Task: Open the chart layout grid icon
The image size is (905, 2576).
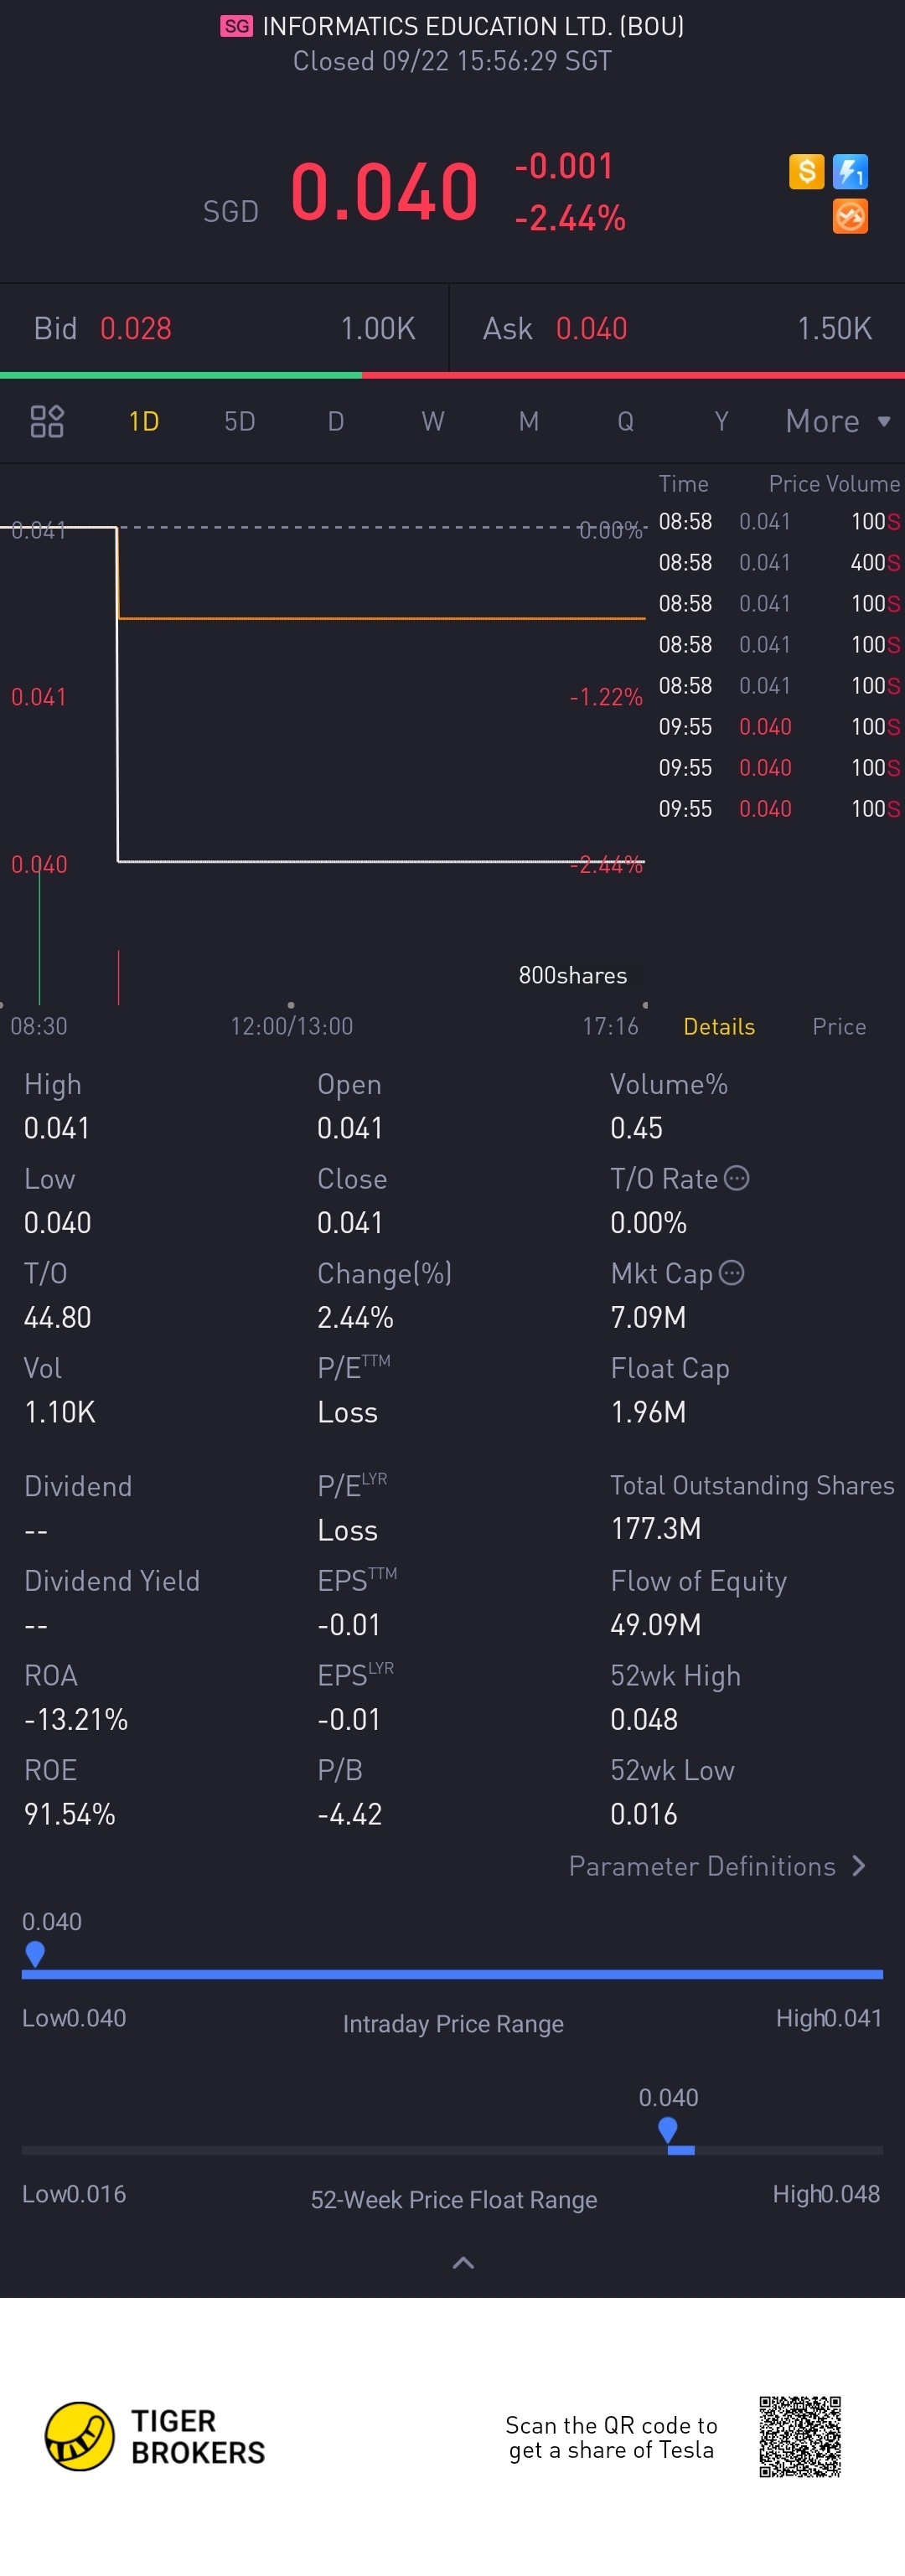Action: click(x=47, y=421)
